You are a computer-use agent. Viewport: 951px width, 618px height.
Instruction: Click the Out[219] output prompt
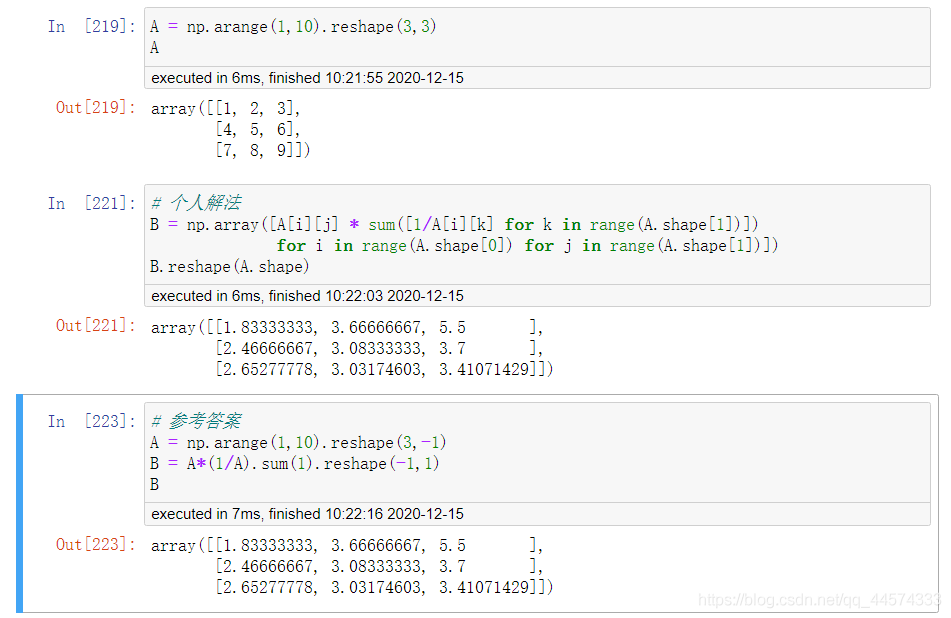coord(95,107)
